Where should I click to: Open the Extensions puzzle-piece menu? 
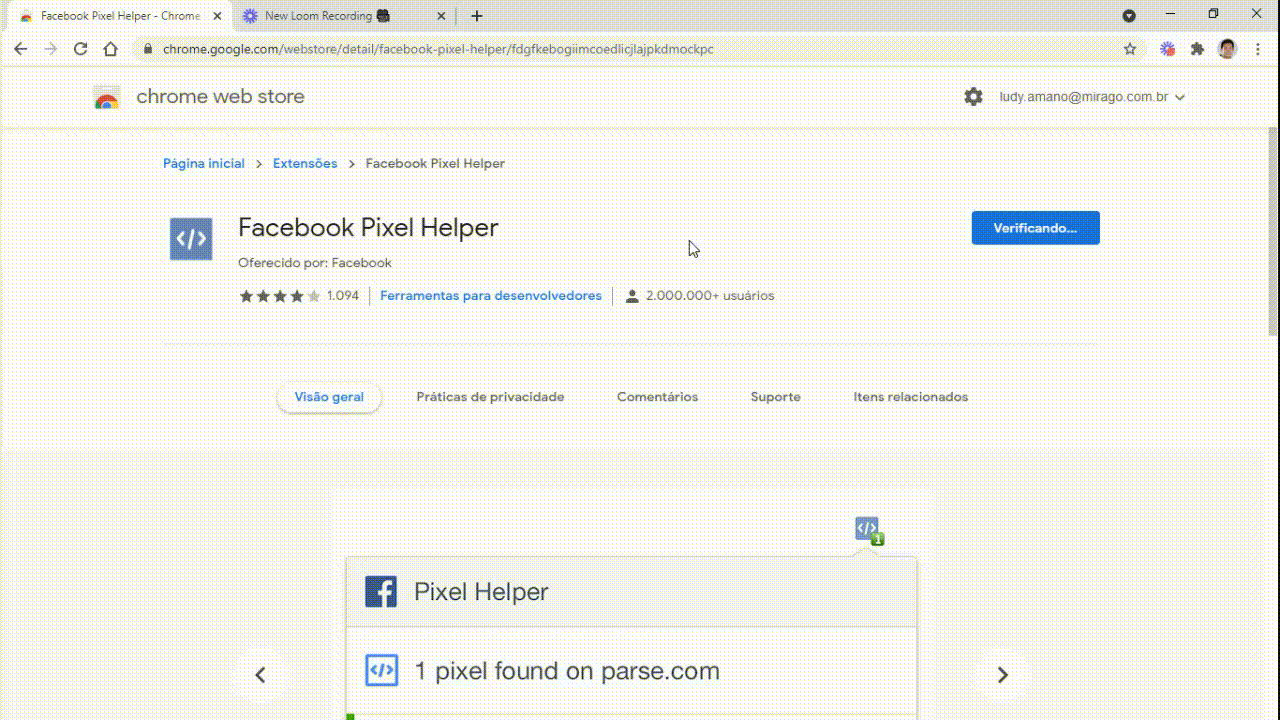coord(1197,49)
